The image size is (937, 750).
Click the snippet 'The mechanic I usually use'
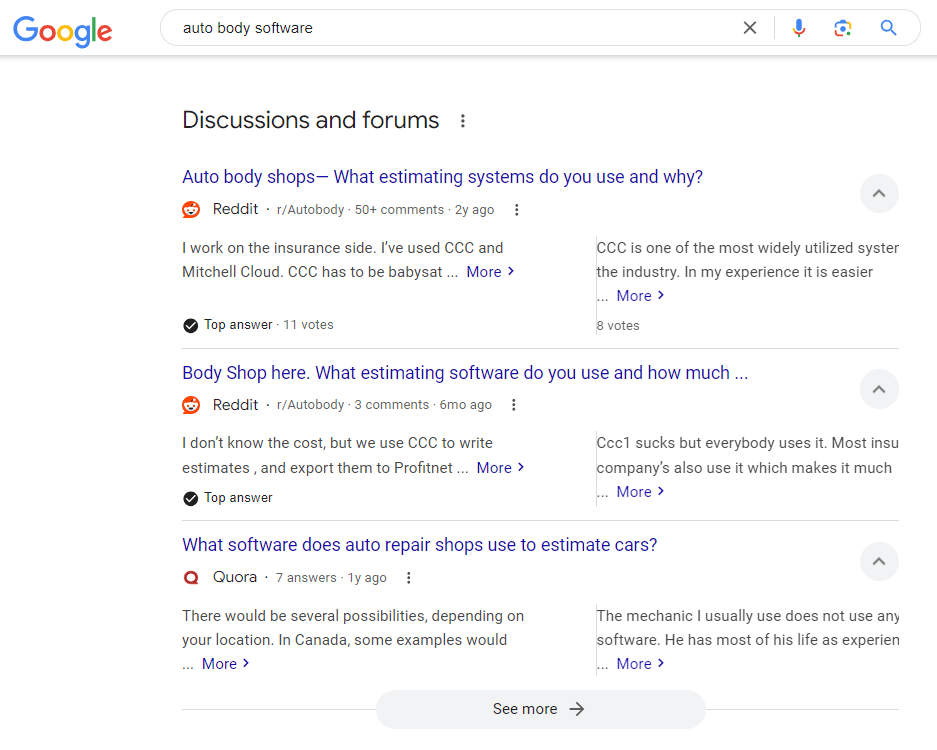pyautogui.click(x=748, y=628)
